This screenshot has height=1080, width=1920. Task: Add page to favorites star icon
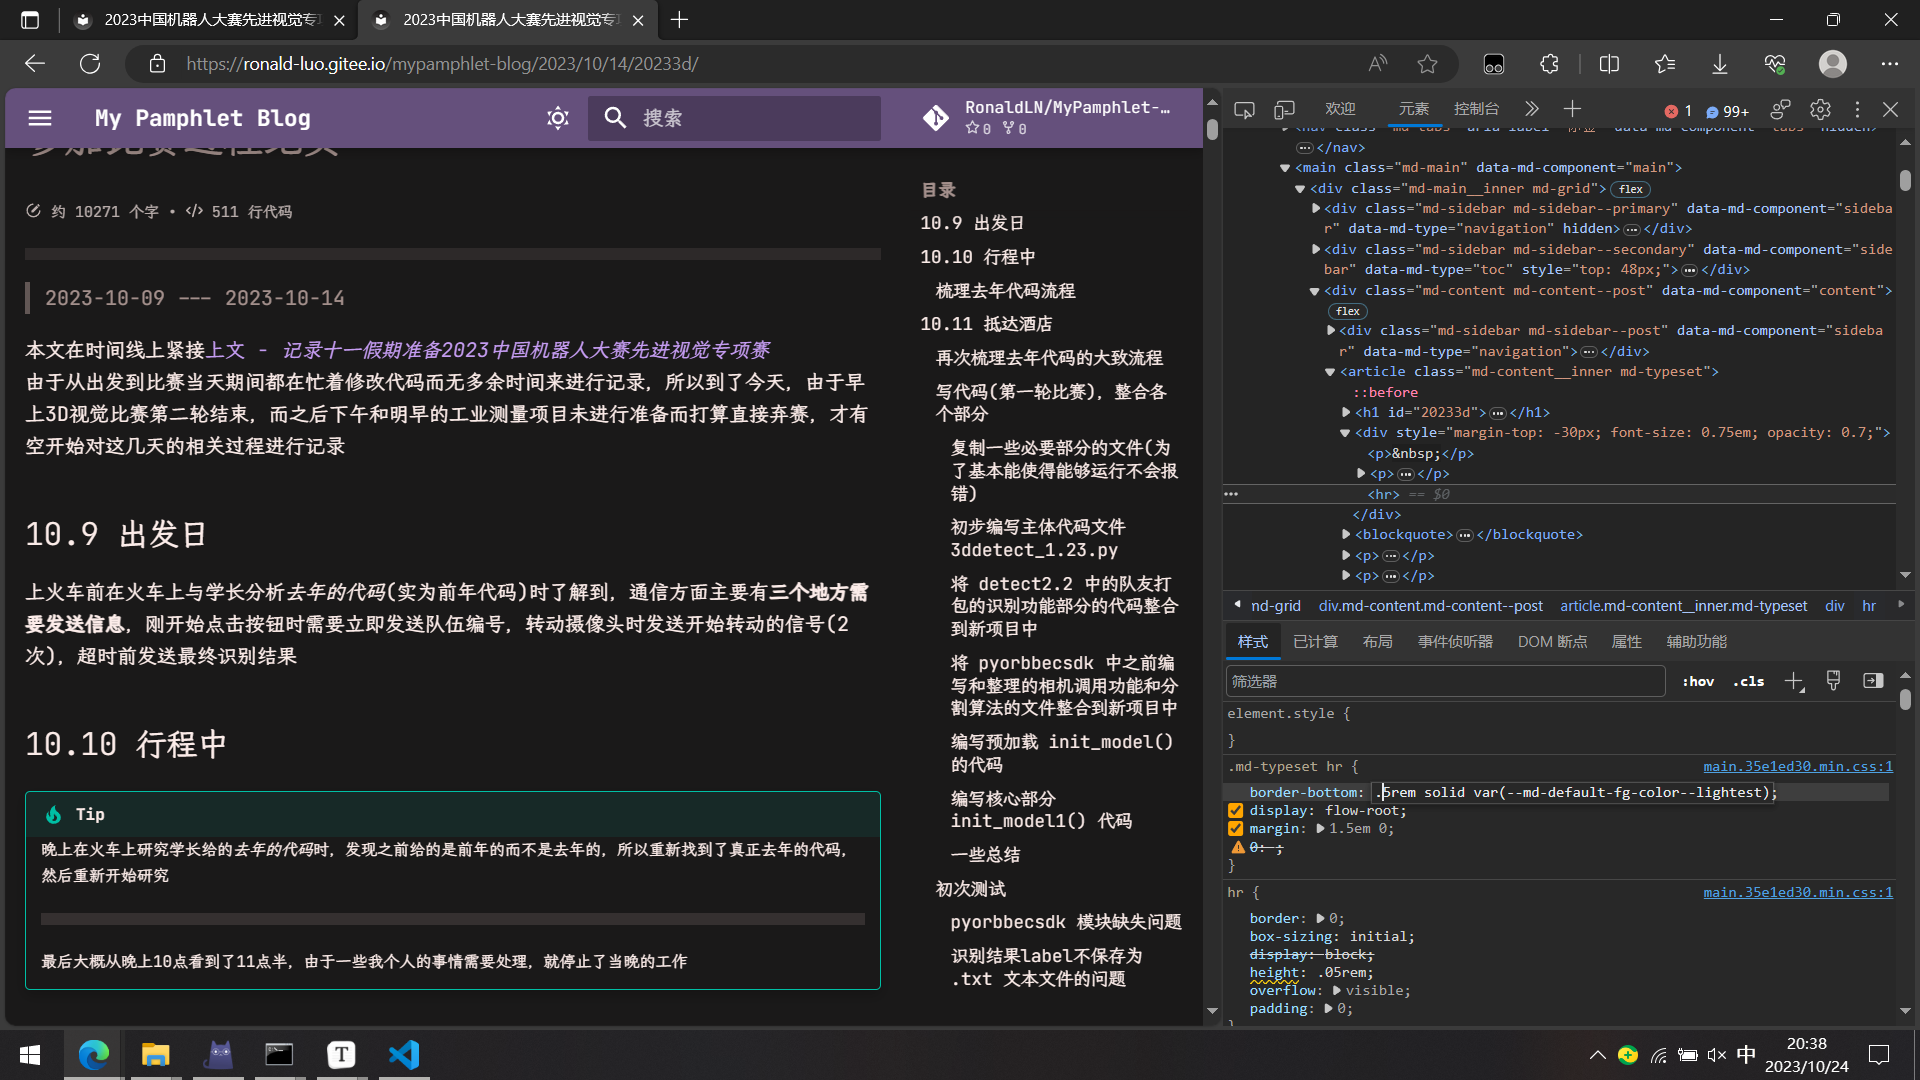[x=1427, y=64]
